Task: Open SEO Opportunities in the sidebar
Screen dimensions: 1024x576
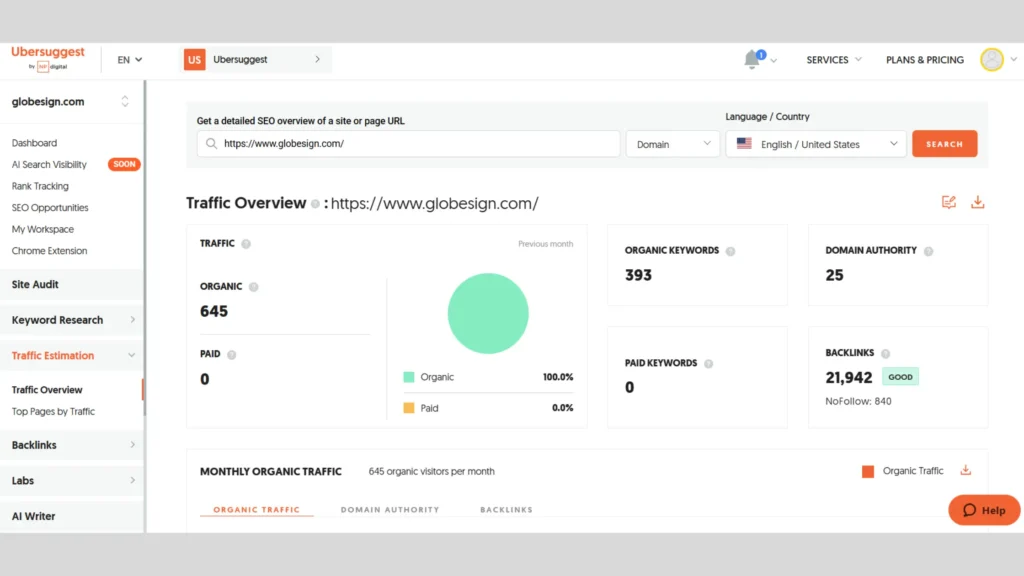Action: [50, 208]
